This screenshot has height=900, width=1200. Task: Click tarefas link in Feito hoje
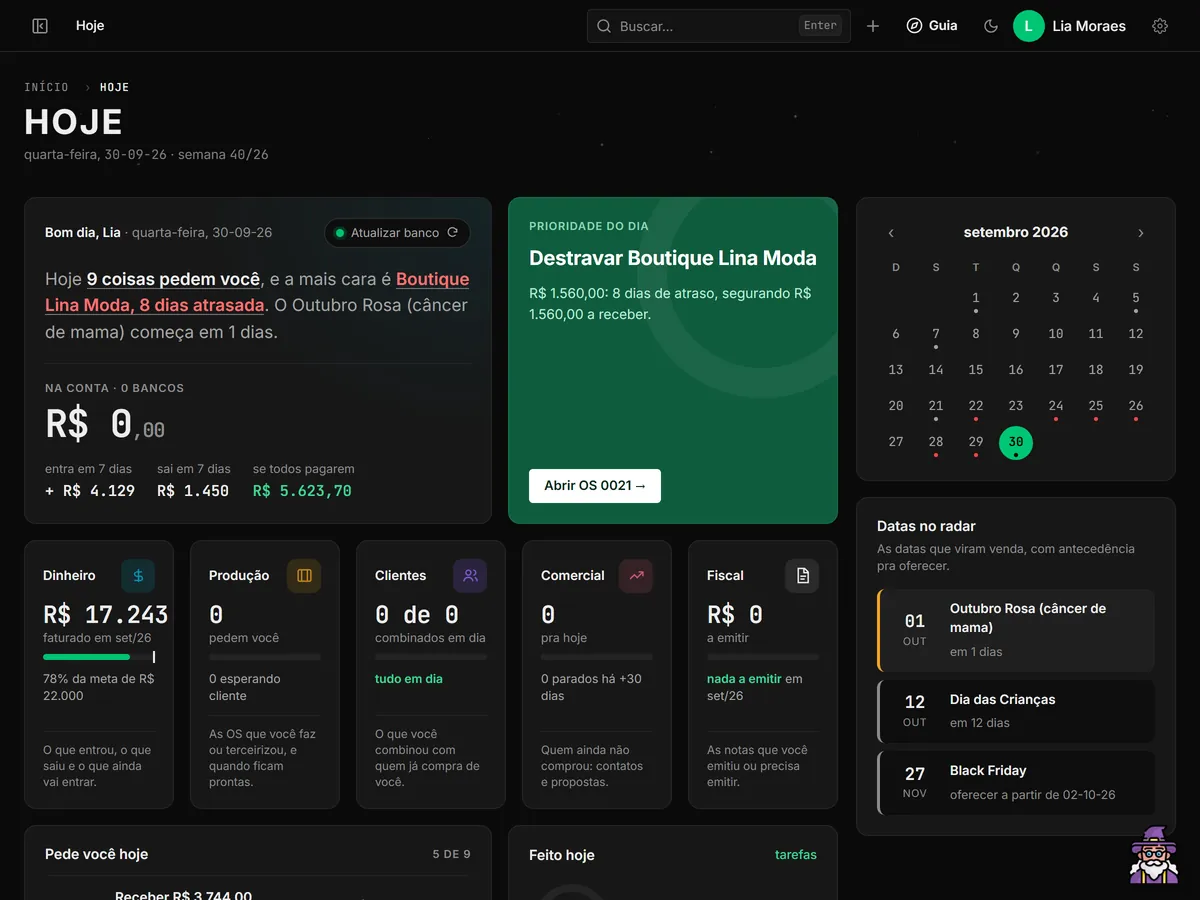[x=796, y=855]
